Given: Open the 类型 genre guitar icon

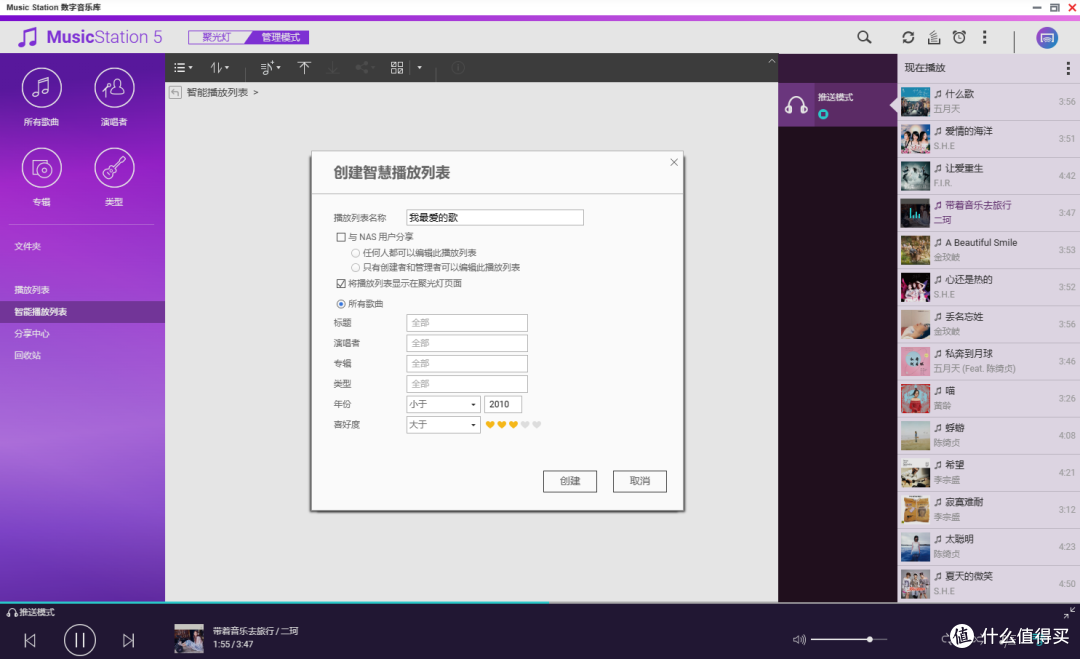Looking at the screenshot, I should click(114, 168).
